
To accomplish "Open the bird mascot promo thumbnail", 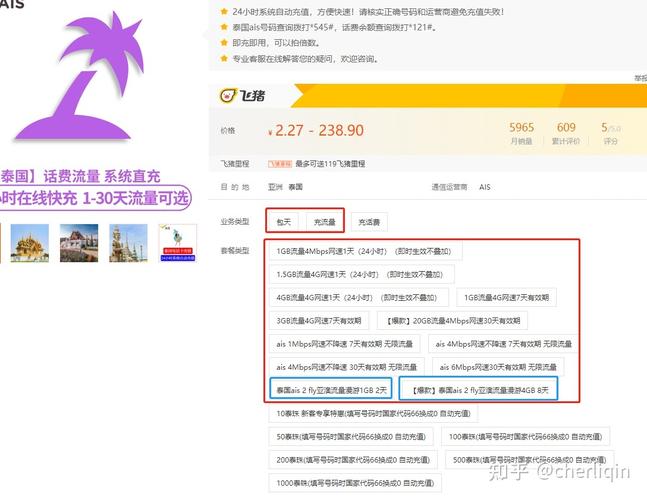I will coord(178,243).
